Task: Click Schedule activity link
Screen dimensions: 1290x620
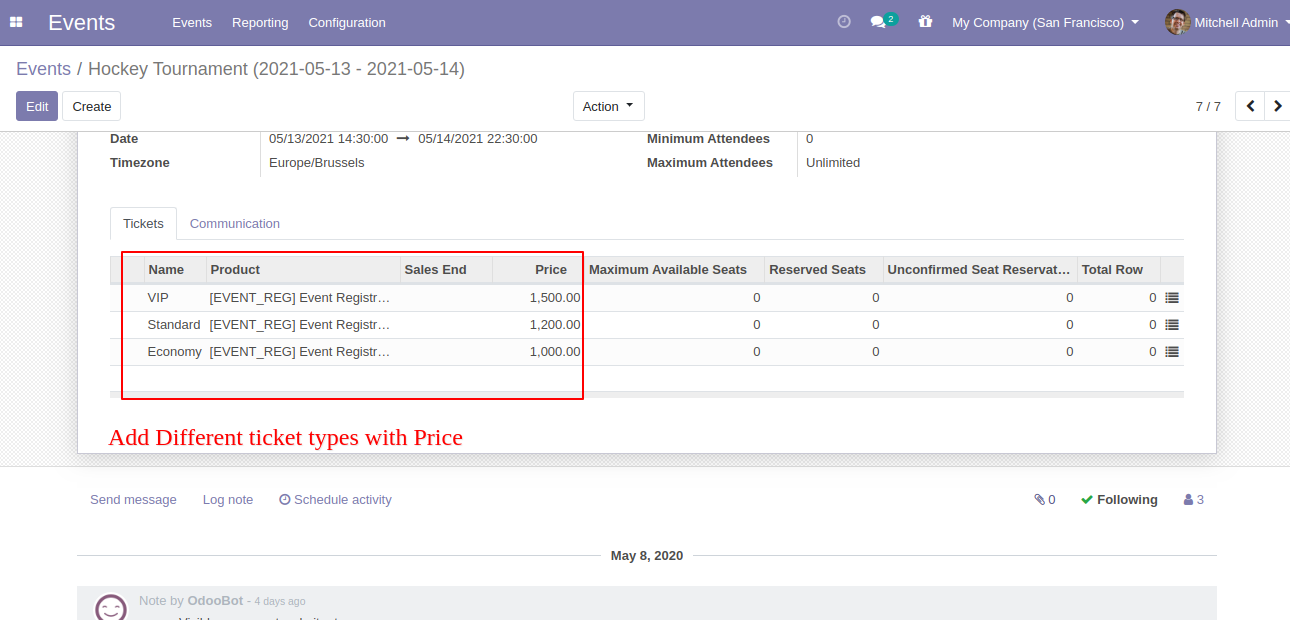Action: click(335, 500)
